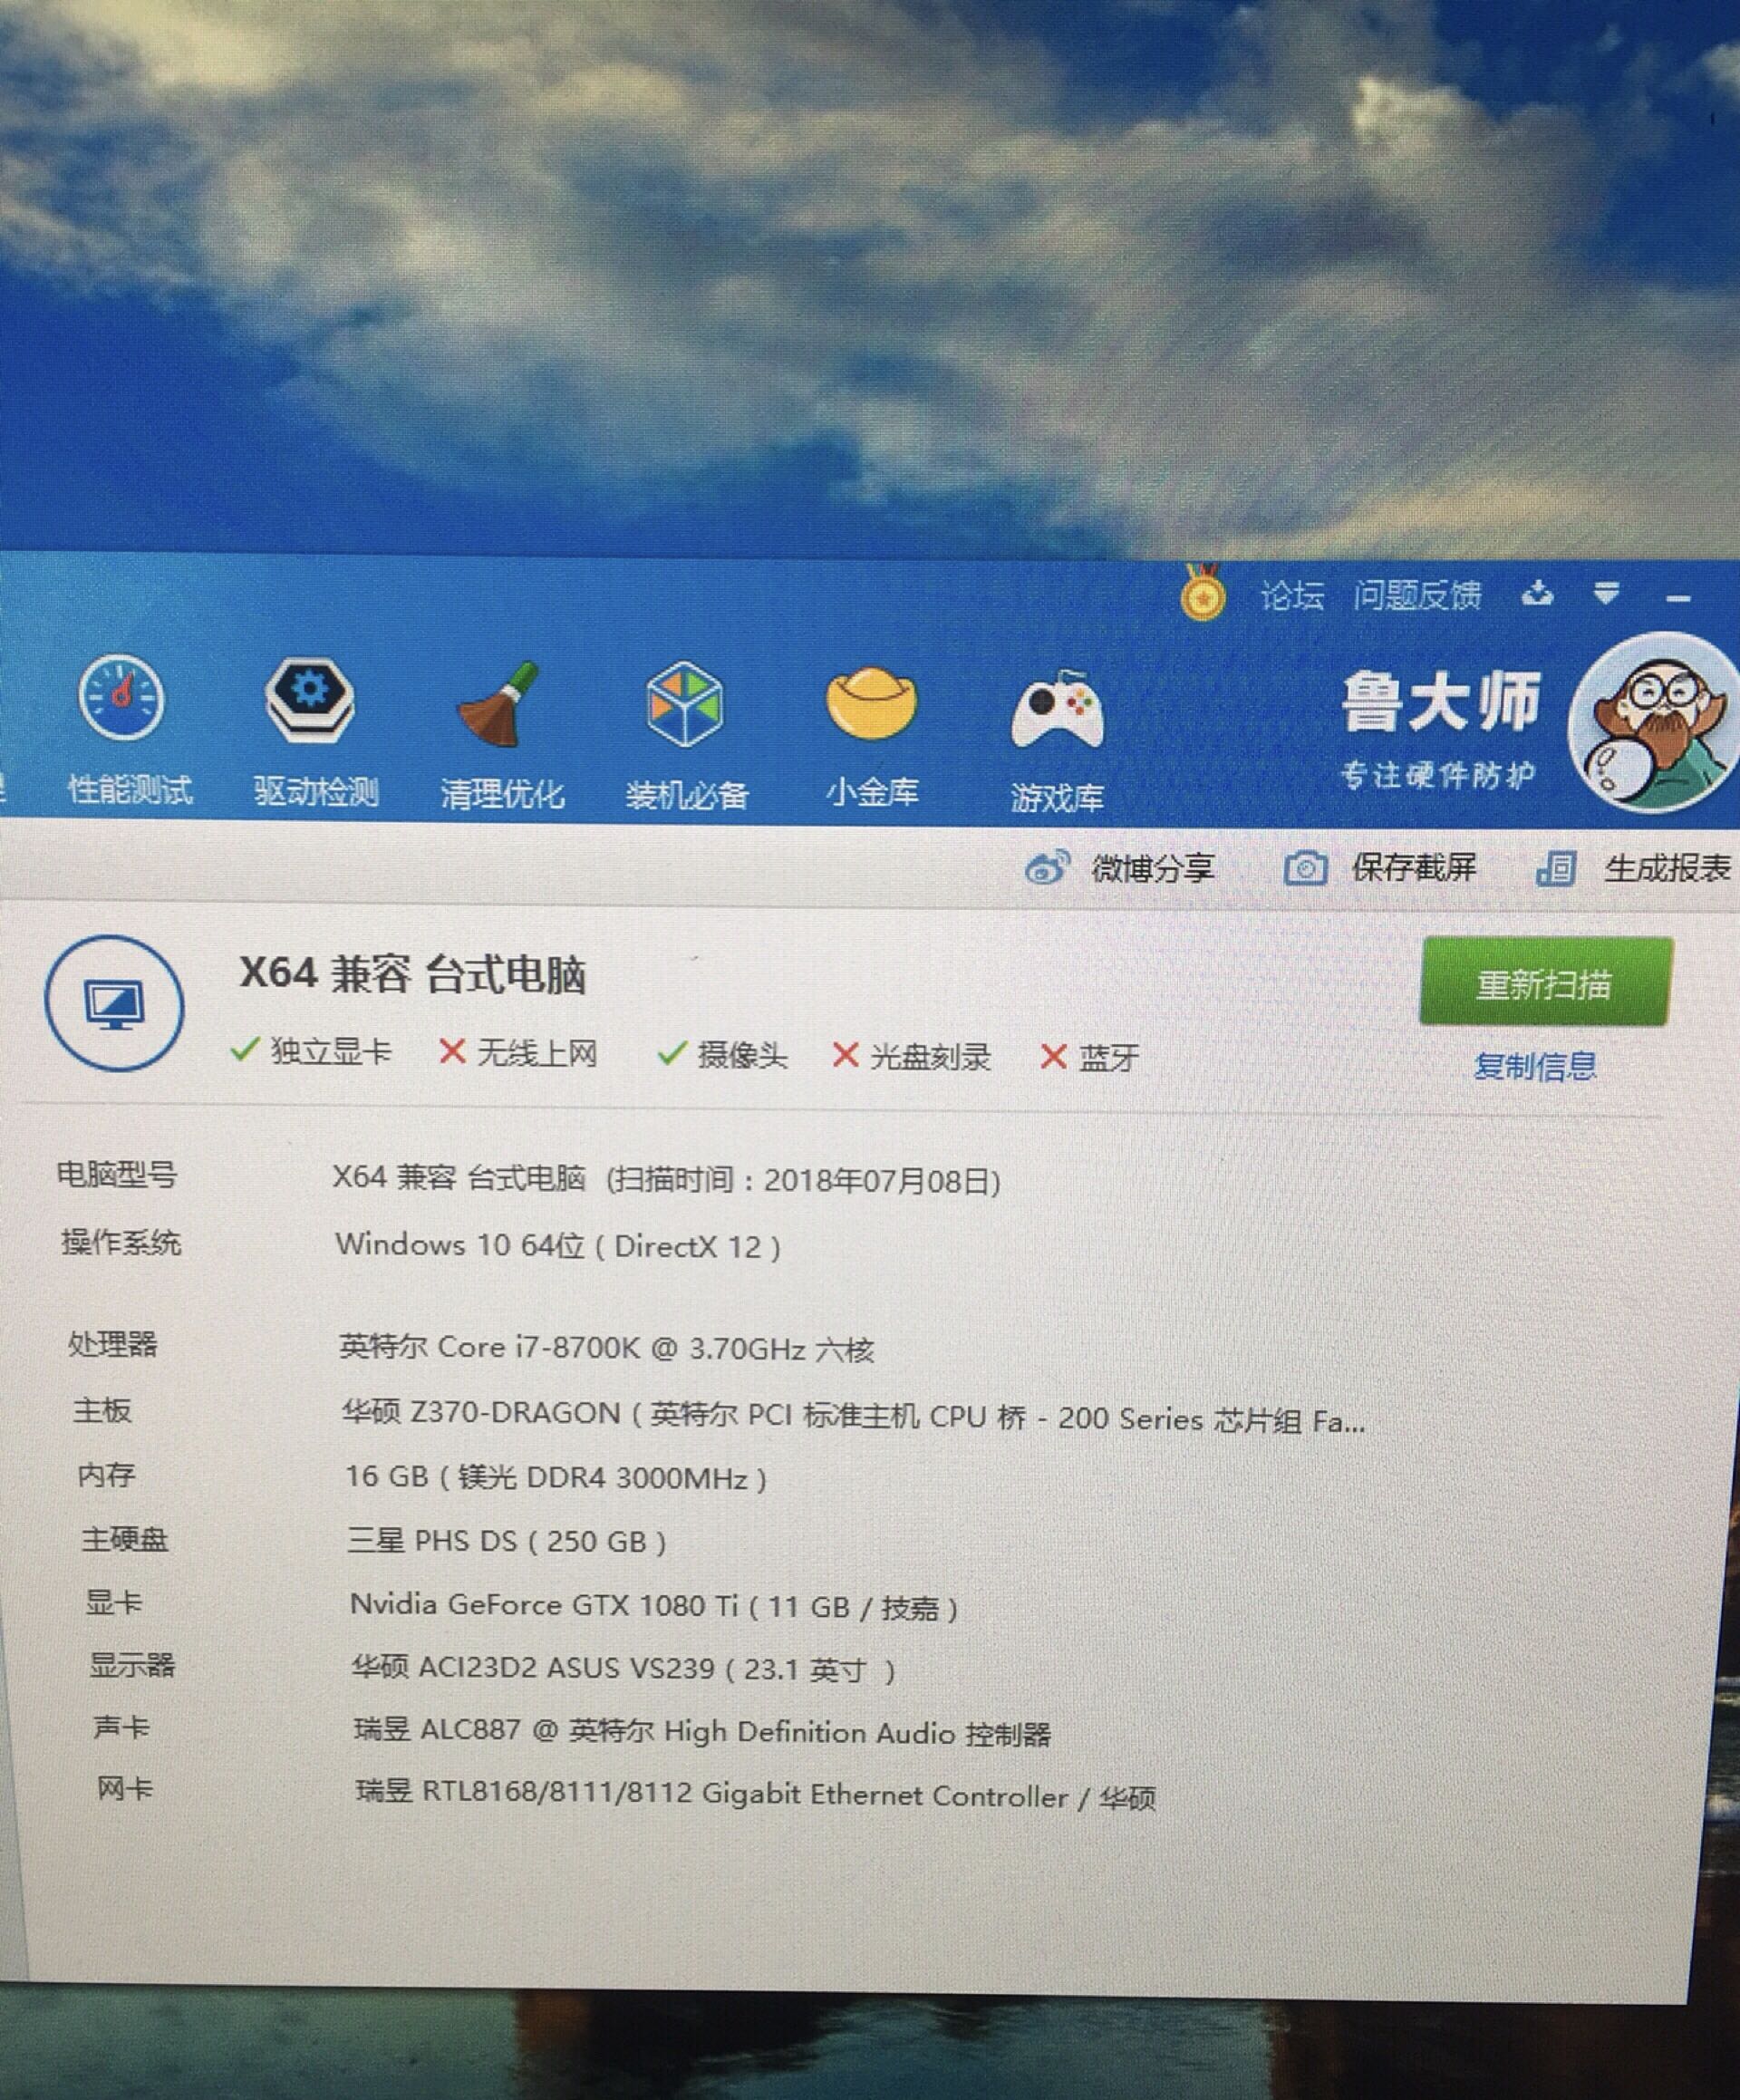The height and width of the screenshot is (2100, 1740).
Task: Click the download update icon in title bar
Action: [1537, 595]
